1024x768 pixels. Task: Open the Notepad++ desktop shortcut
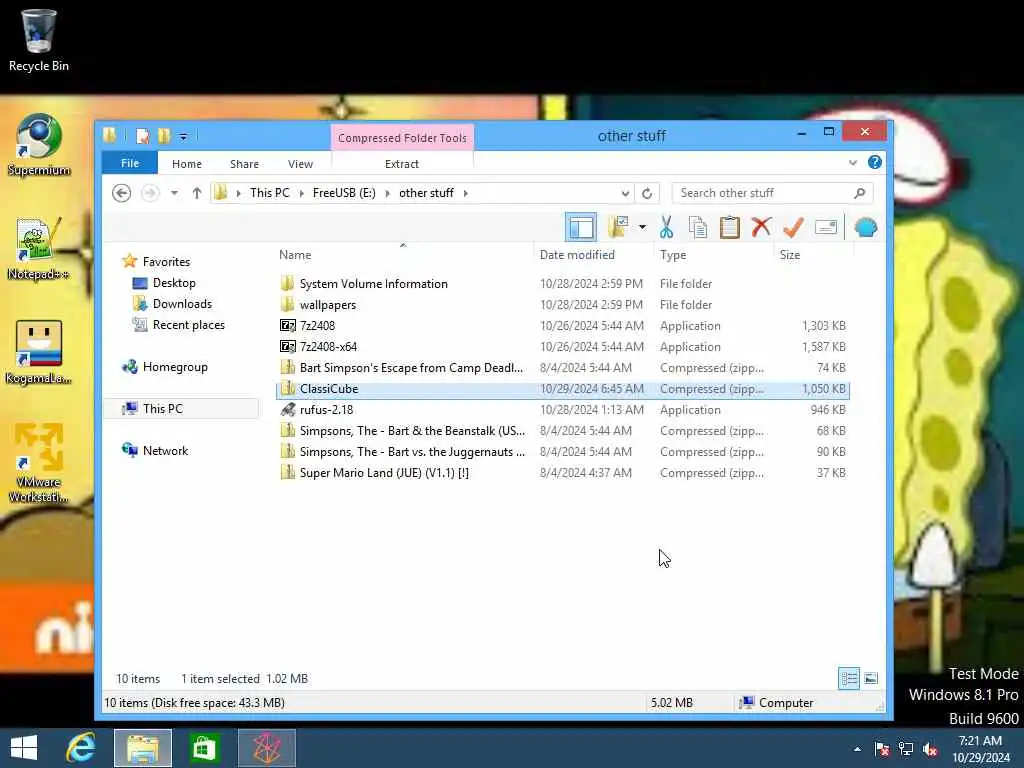[39, 248]
